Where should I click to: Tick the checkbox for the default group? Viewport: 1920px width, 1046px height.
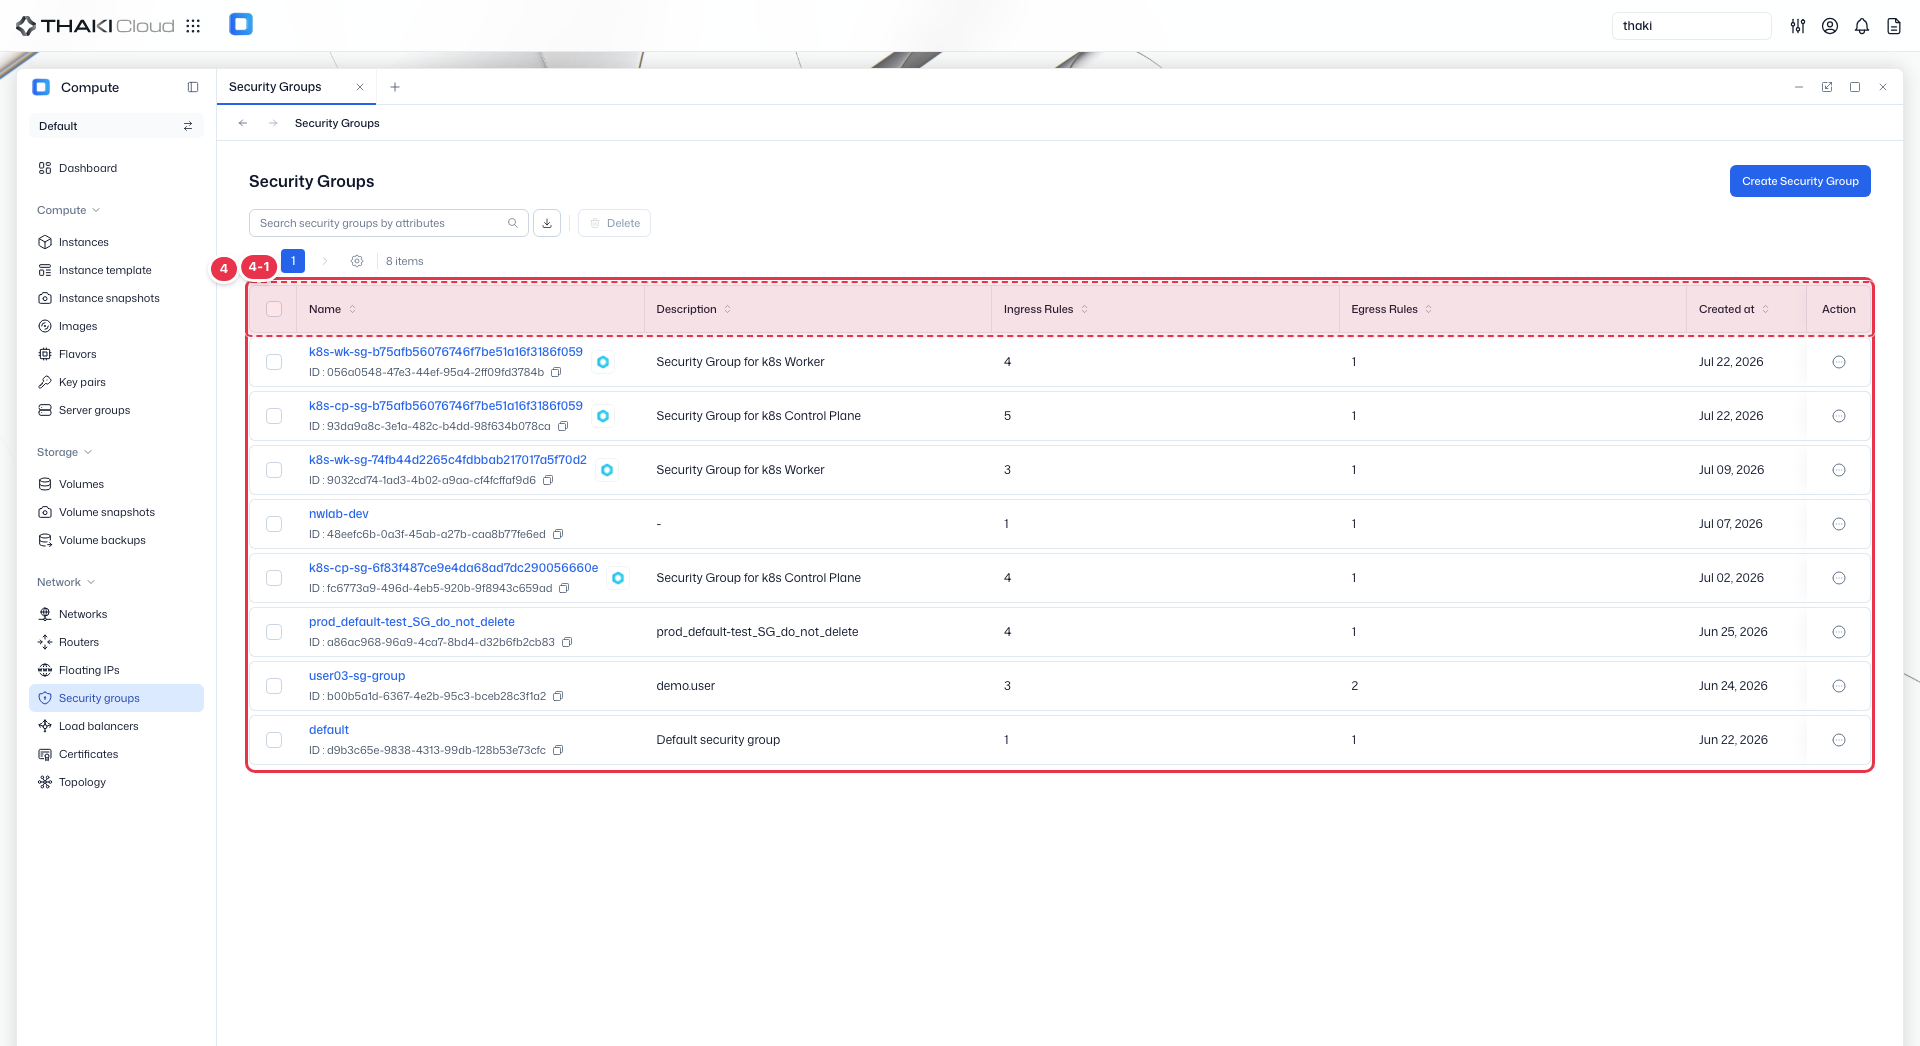click(x=274, y=740)
